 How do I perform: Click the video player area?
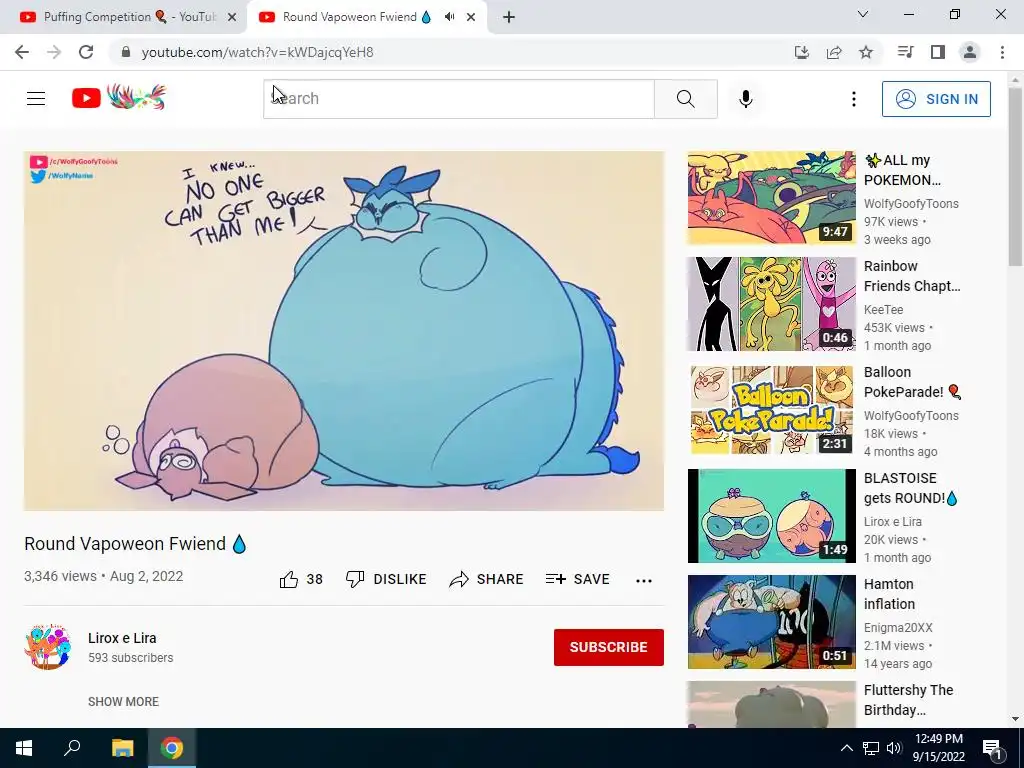pyautogui.click(x=344, y=330)
